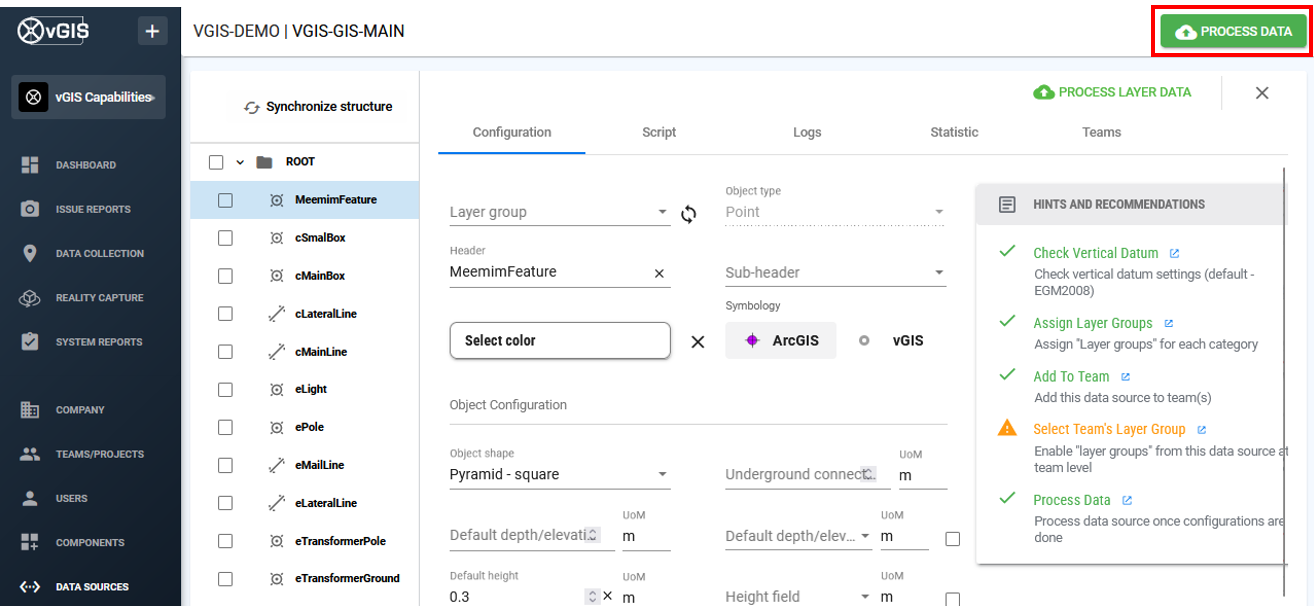Open Issue Reports in sidebar
This screenshot has height=606, width=1314.
coord(92,209)
